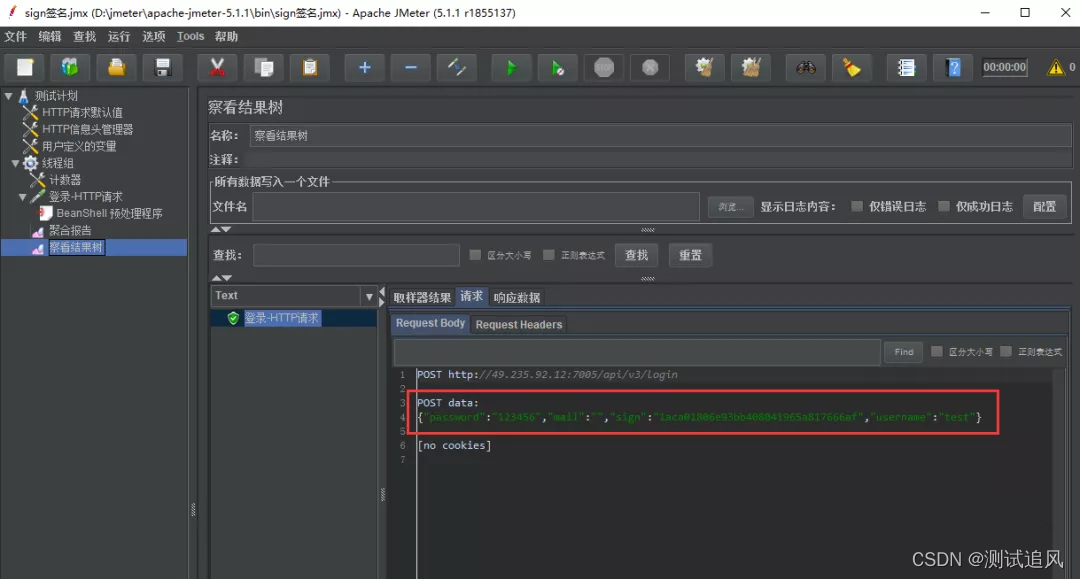The width and height of the screenshot is (1080, 579).
Task: Click the Paste clipboard icon
Action: 310,67
